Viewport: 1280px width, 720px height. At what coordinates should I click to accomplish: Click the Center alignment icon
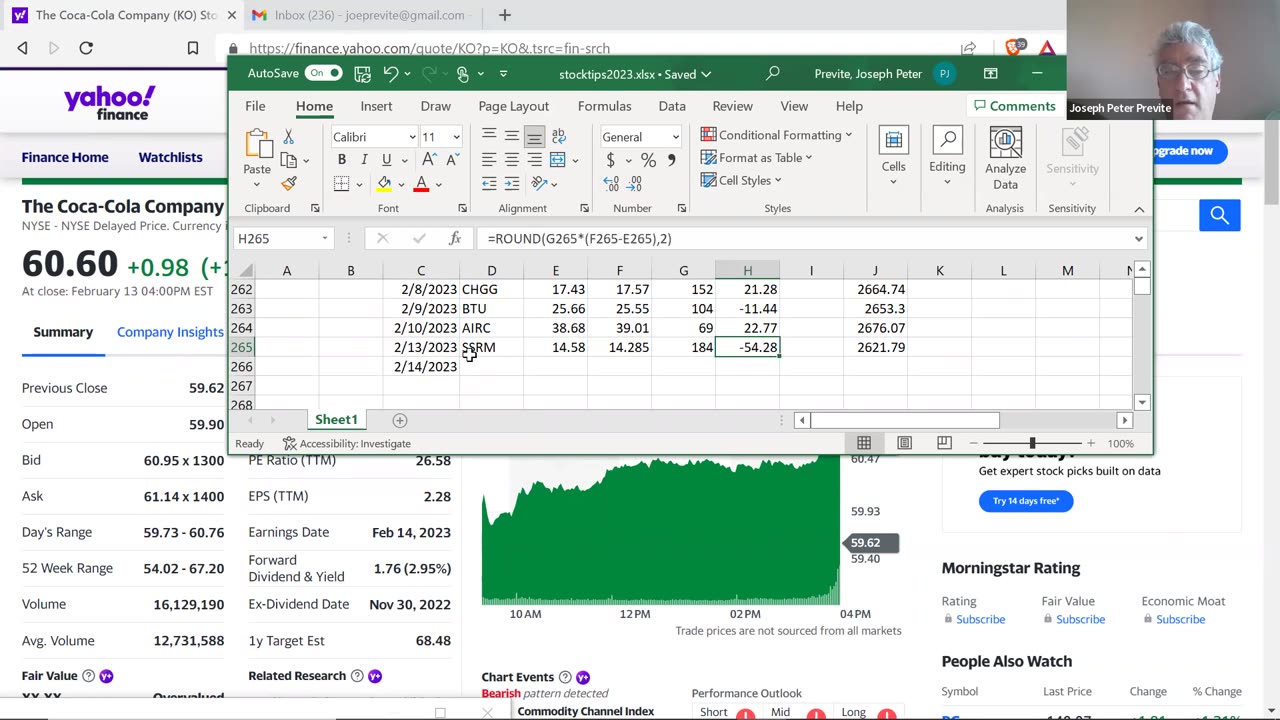512,160
